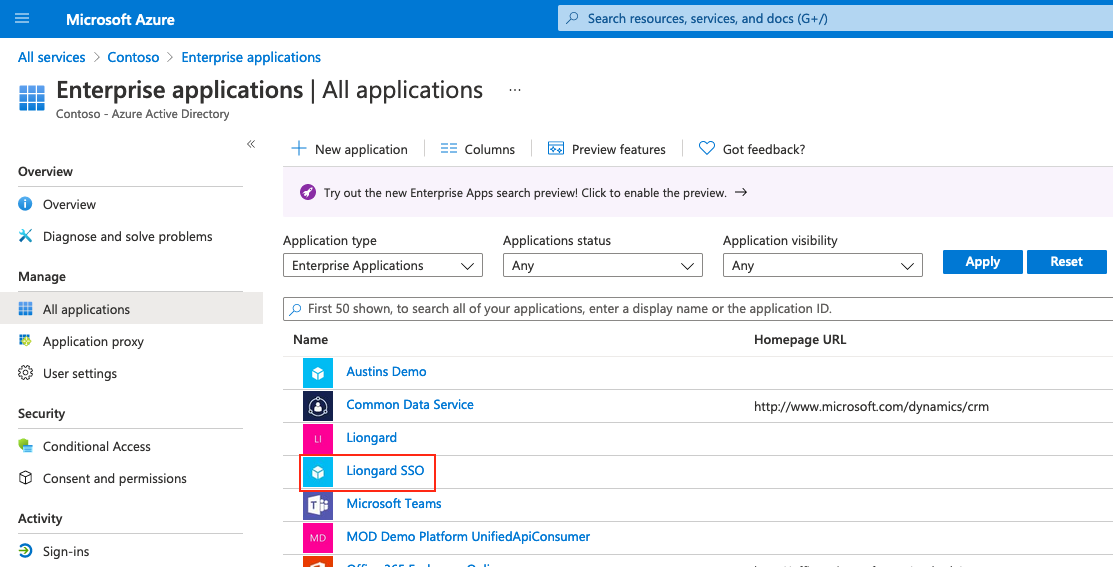The height and width of the screenshot is (567, 1113).
Task: Click the Enterprise applications grid icon beside title
Action: tap(32, 98)
